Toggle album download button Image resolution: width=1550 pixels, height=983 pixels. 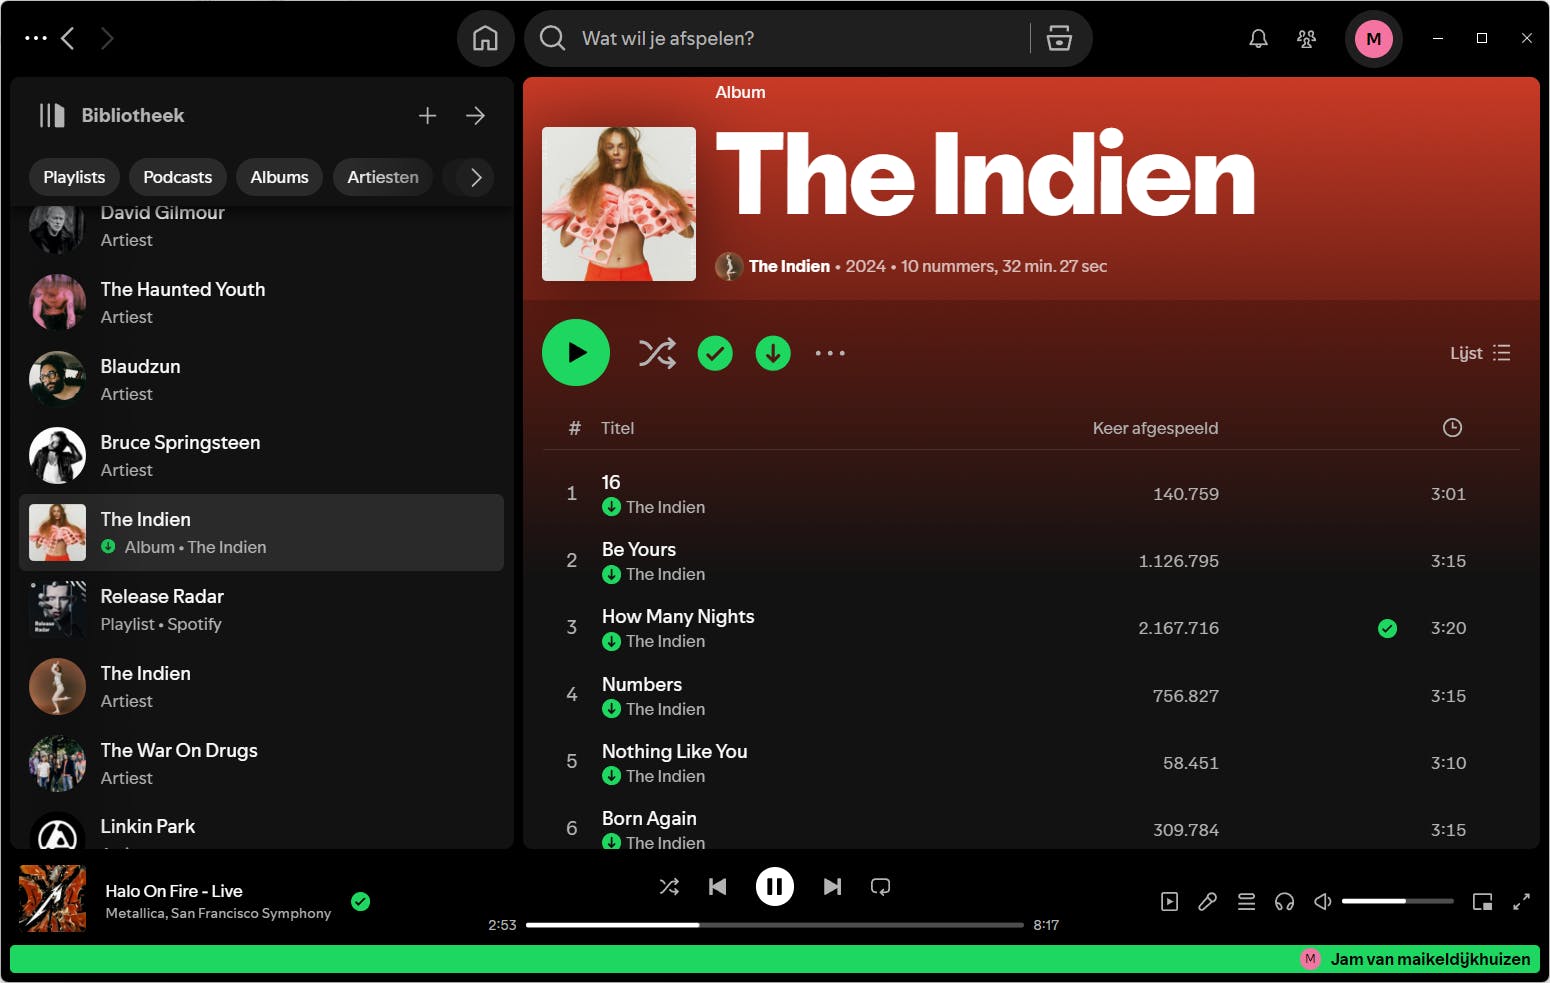[x=773, y=353]
